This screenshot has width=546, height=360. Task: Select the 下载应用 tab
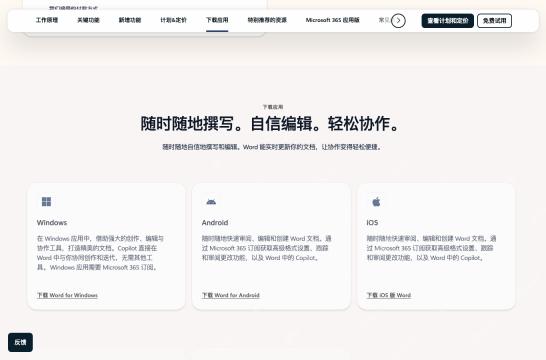217,20
